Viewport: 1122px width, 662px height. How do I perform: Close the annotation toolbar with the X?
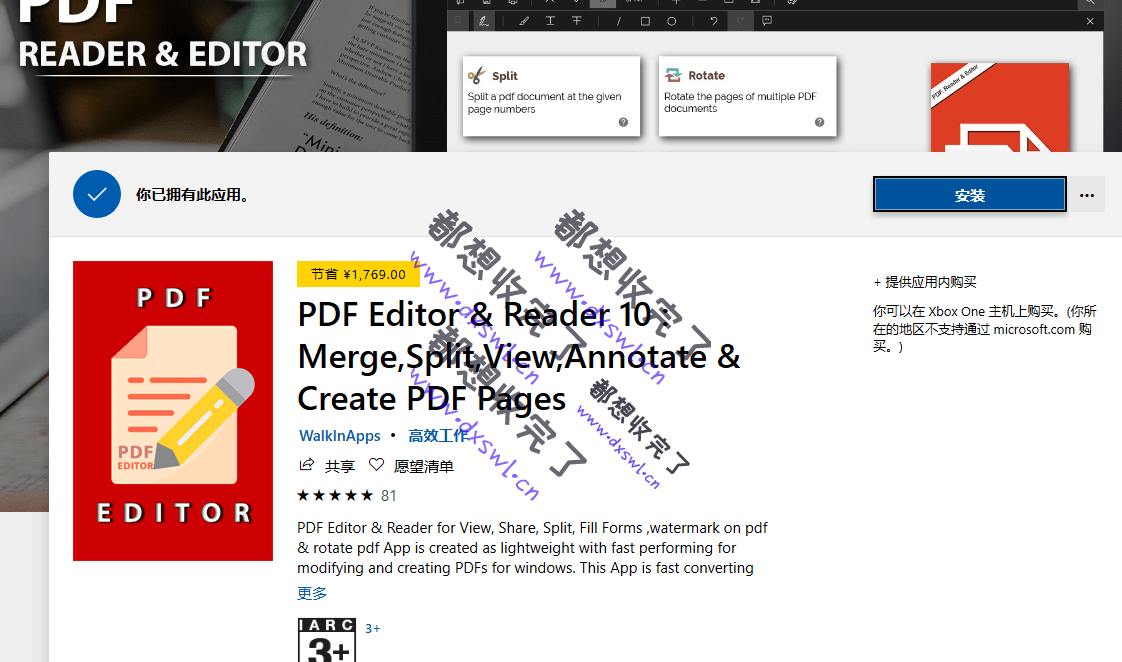[1090, 21]
